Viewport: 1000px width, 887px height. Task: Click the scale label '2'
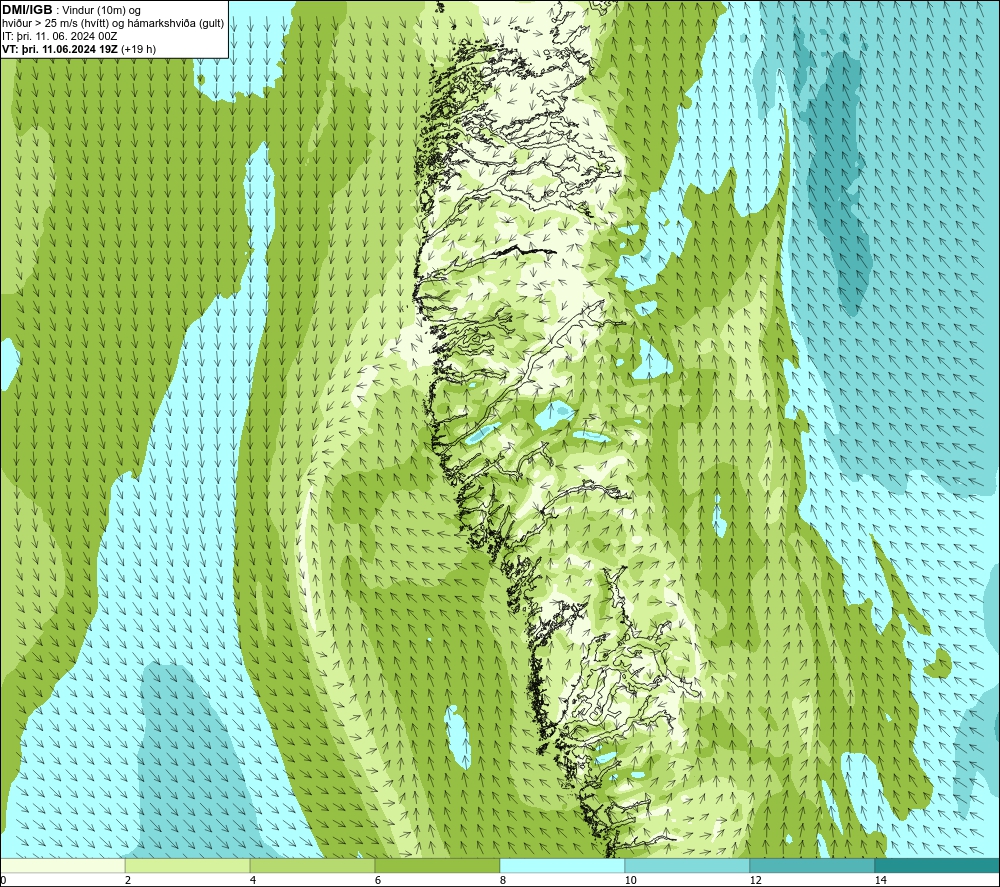pos(128,880)
